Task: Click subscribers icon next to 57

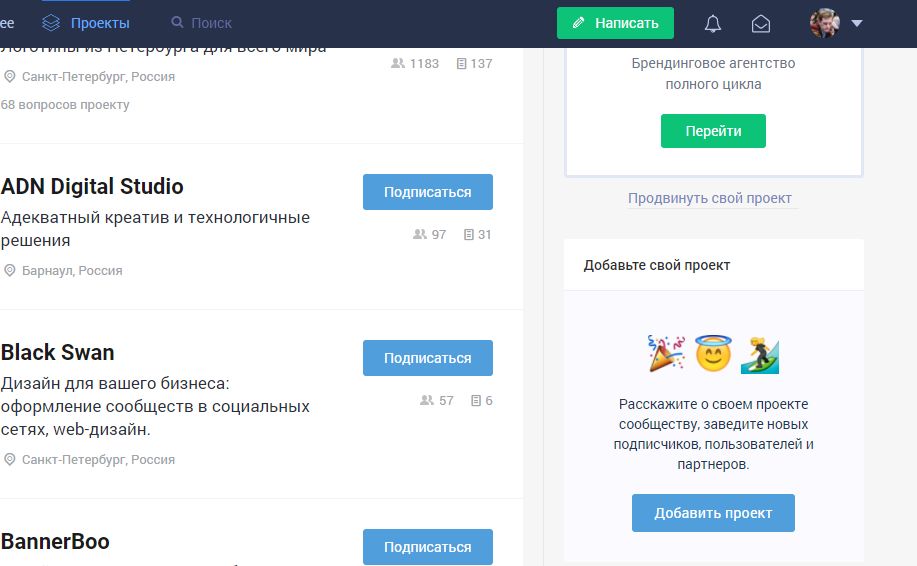Action: coord(426,401)
